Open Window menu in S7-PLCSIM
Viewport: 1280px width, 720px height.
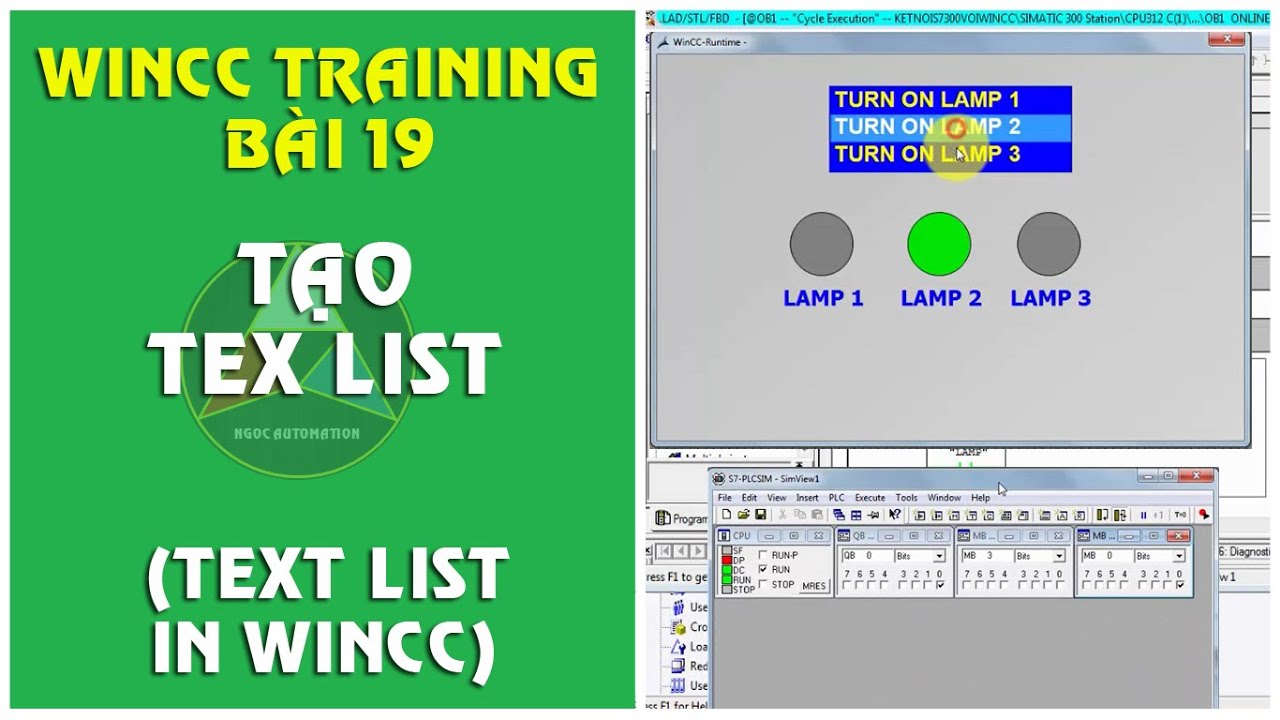(944, 497)
